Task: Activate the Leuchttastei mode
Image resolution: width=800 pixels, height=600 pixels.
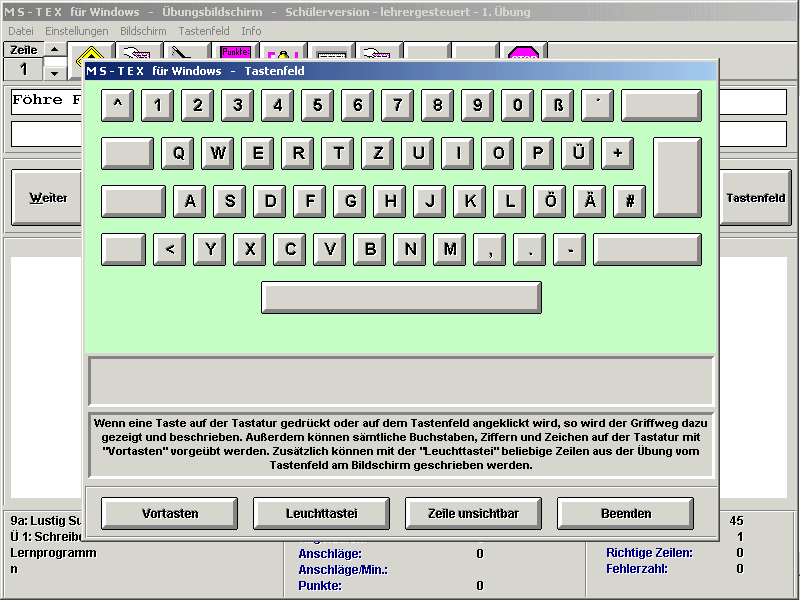Action: click(x=321, y=514)
